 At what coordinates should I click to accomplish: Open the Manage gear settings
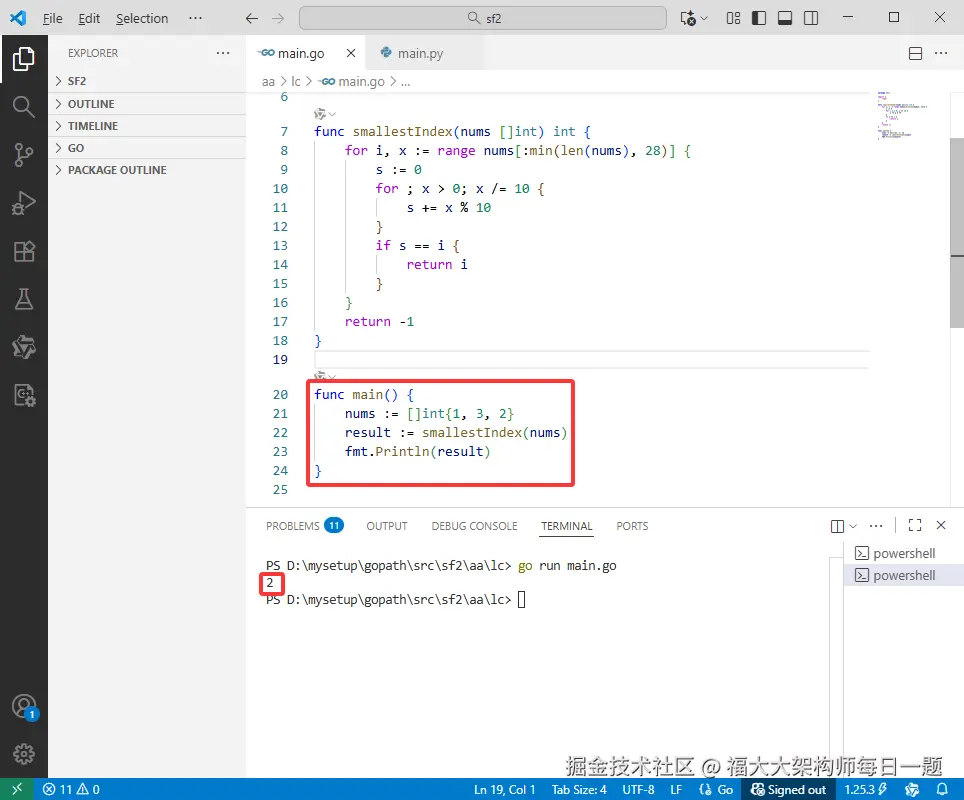click(23, 754)
